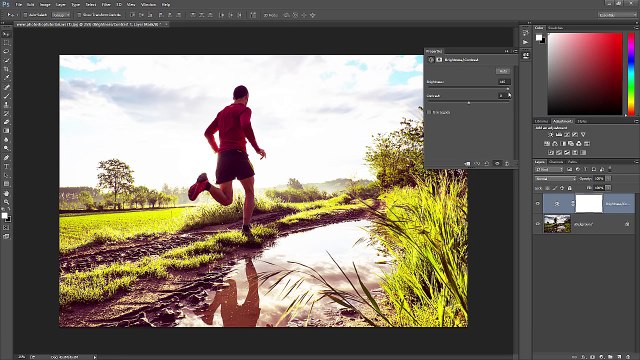640x360 pixels.
Task: Click the Vibrance adjustment icon
Action: click(x=583, y=135)
